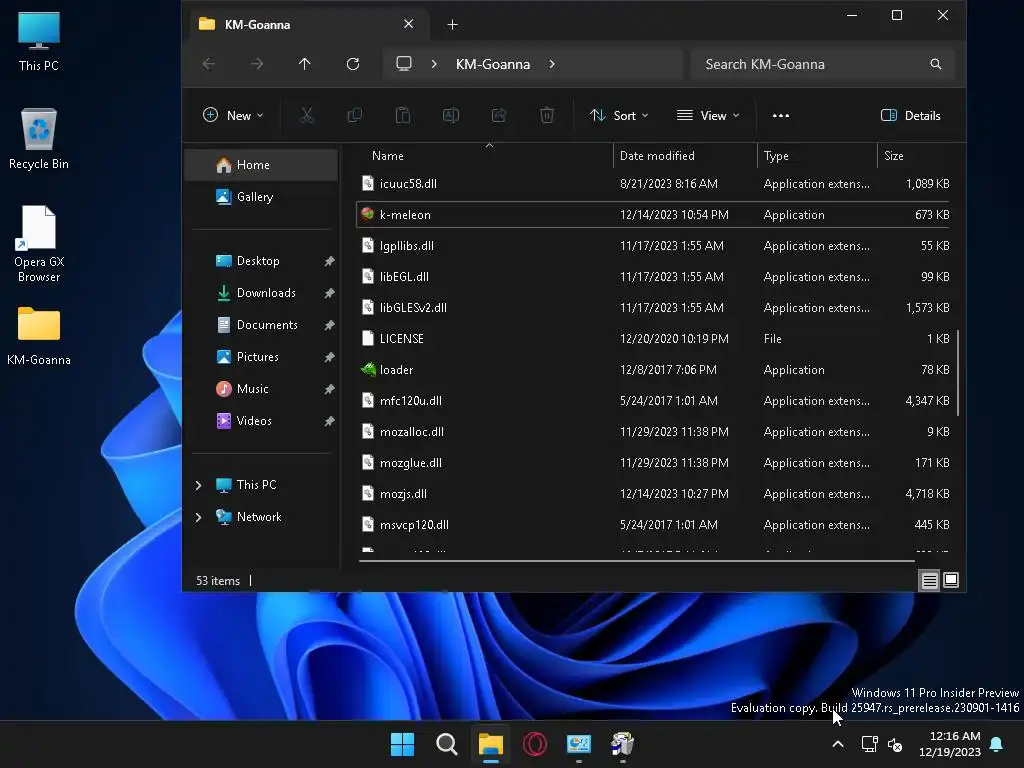1024x768 pixels.
Task: Click the computer icon in address bar
Action: pos(404,64)
